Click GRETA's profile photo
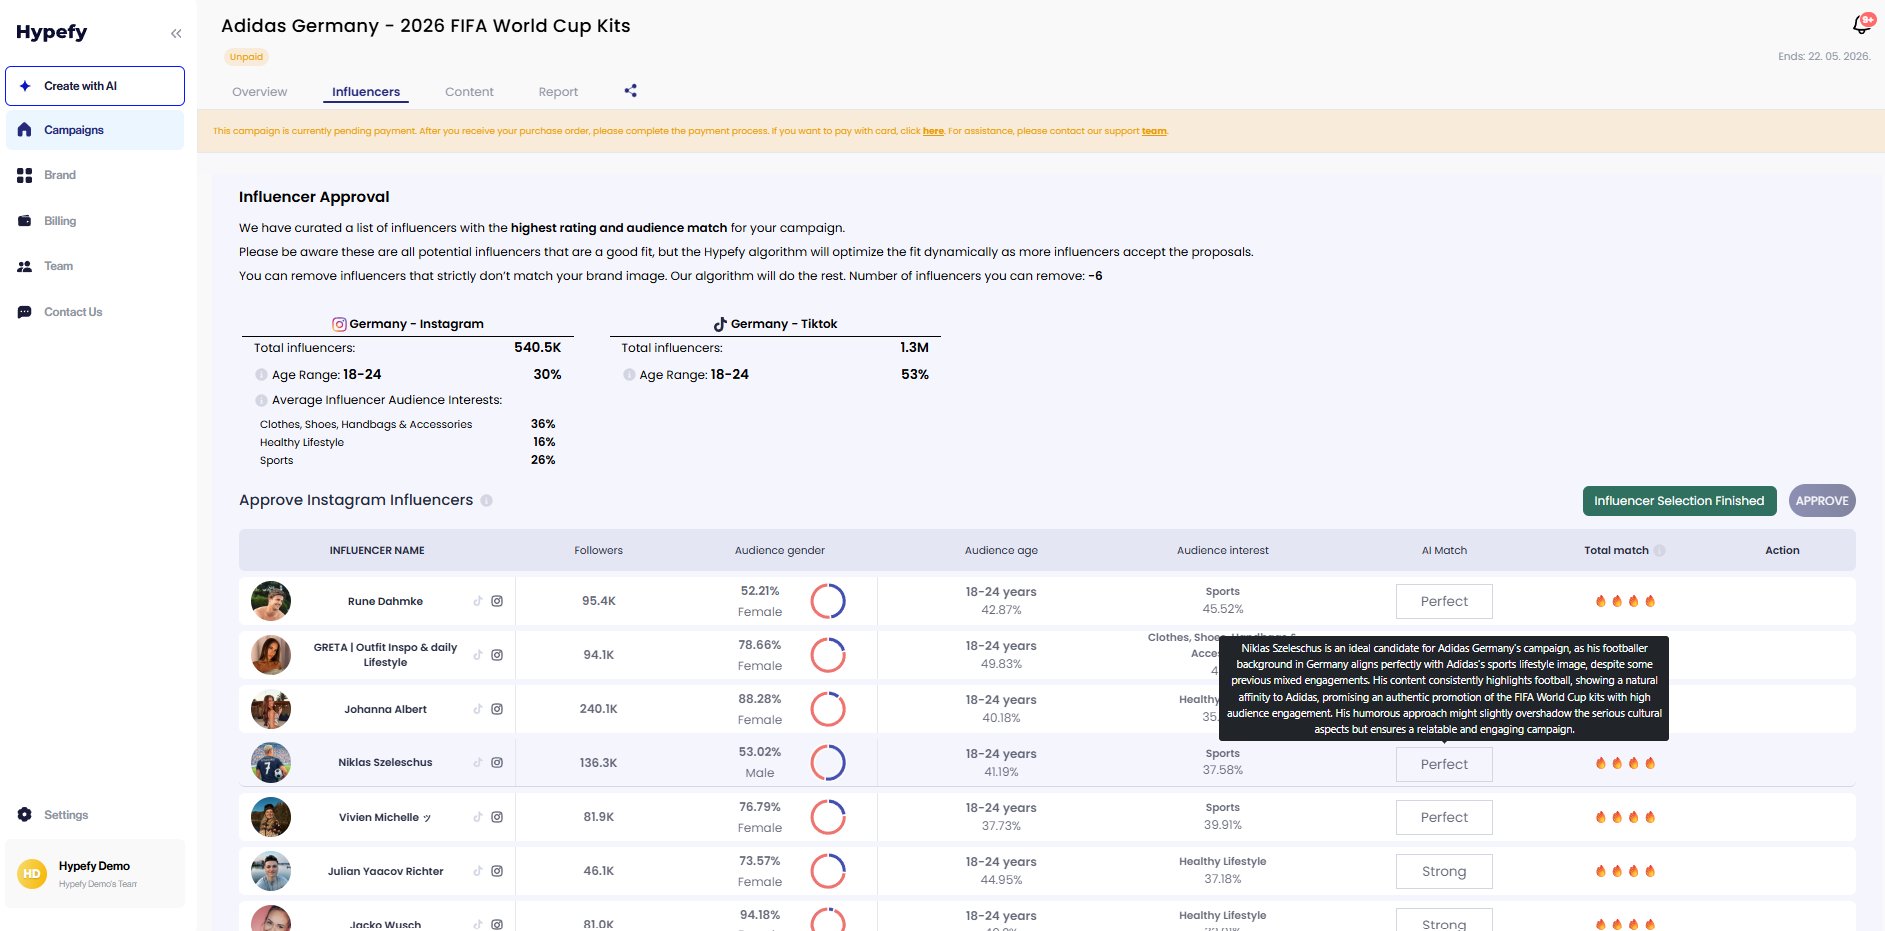Screen dimensions: 1885x931 click(271, 655)
